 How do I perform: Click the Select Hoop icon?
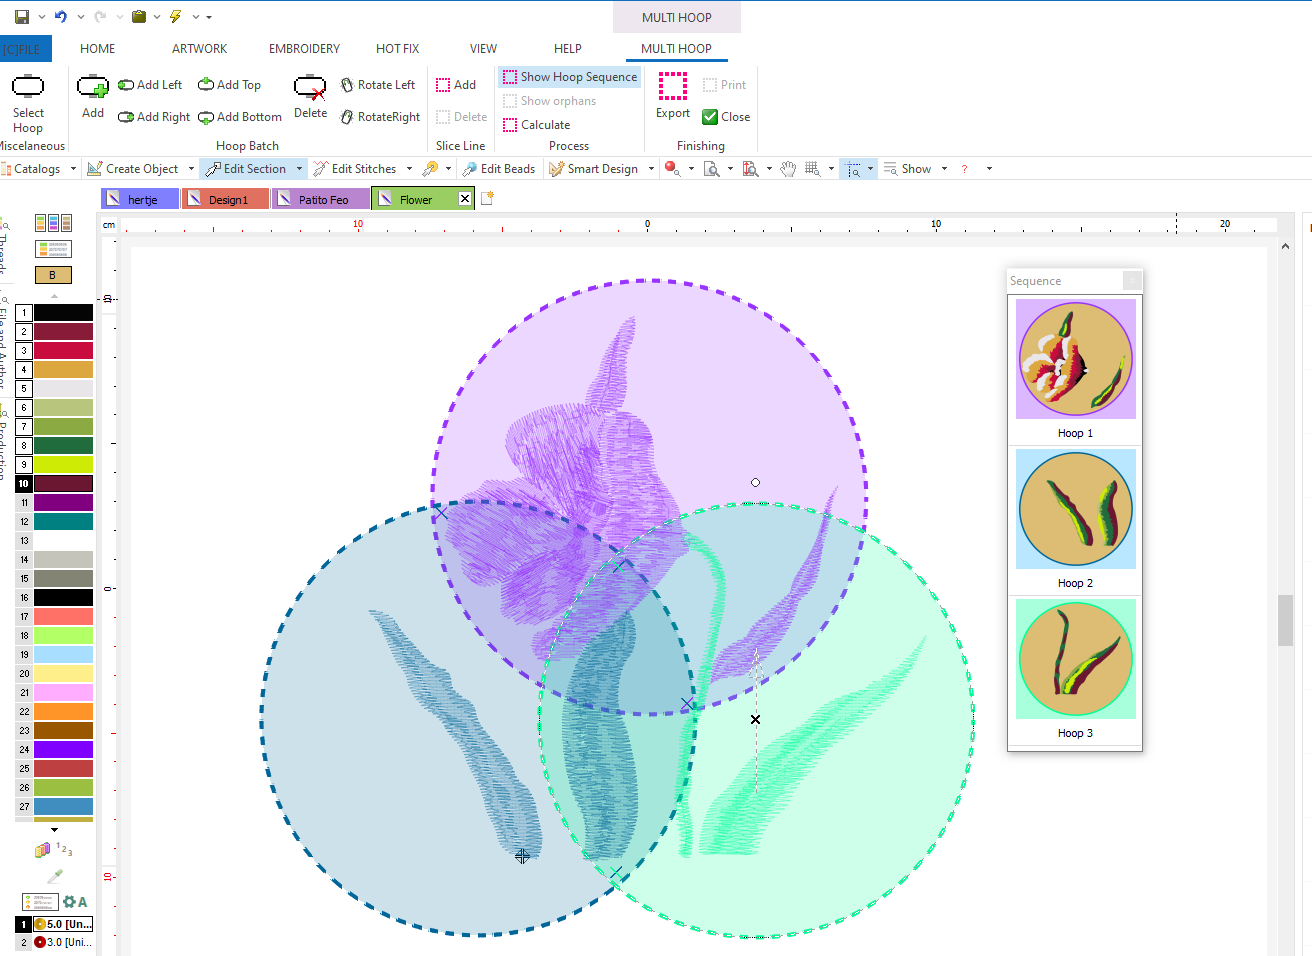tap(28, 87)
